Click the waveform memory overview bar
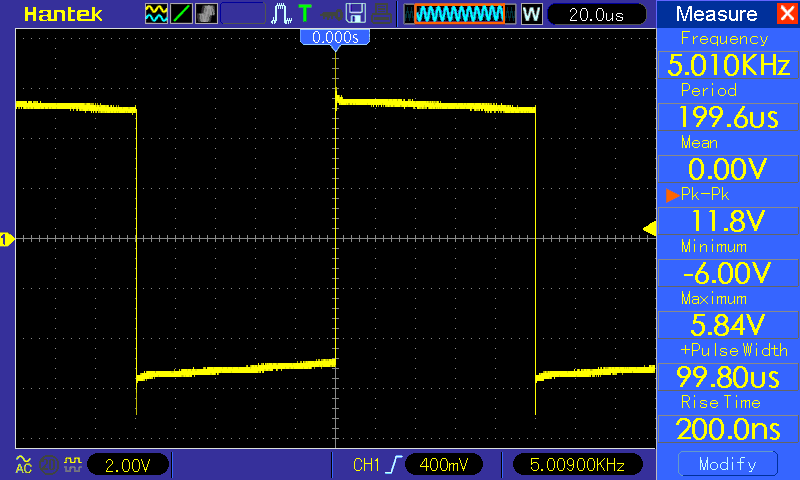Image resolution: width=800 pixels, height=480 pixels. point(460,14)
